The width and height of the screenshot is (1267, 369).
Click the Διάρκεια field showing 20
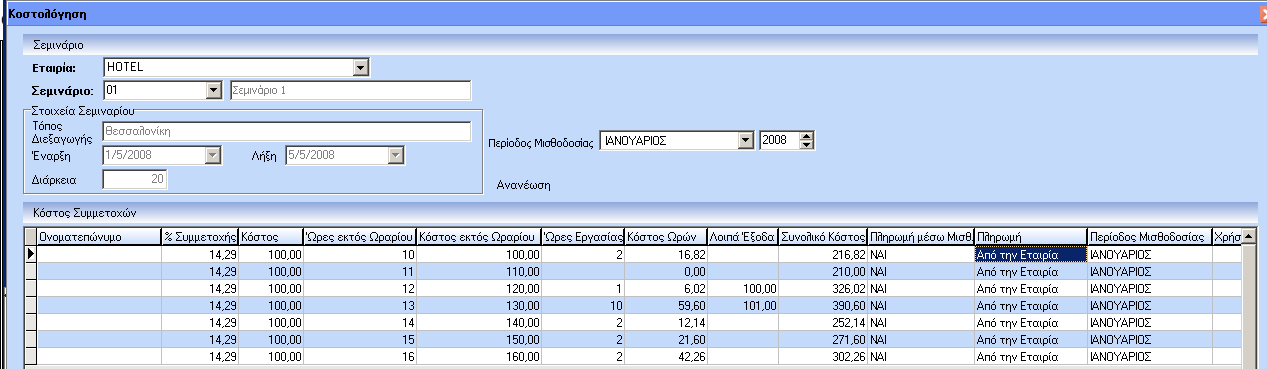(x=135, y=179)
